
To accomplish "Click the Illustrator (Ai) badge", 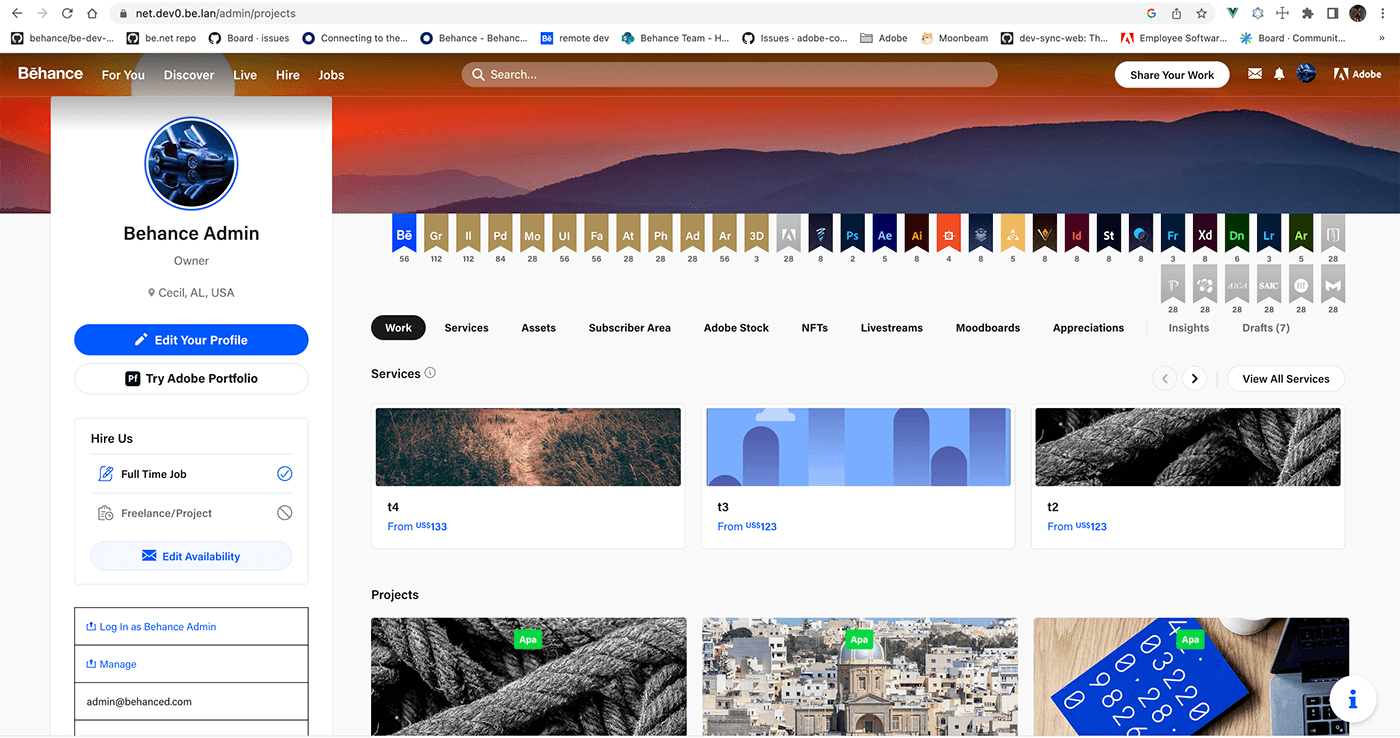I will pos(916,236).
